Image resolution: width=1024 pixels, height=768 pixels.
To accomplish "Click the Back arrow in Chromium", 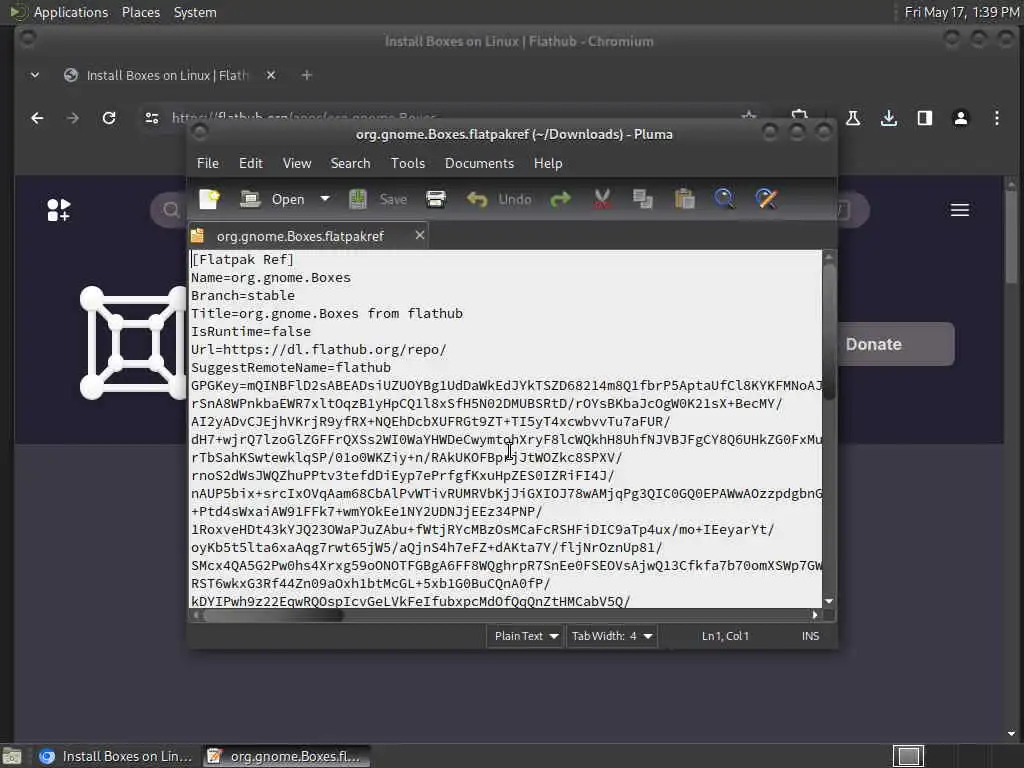I will tap(37, 118).
